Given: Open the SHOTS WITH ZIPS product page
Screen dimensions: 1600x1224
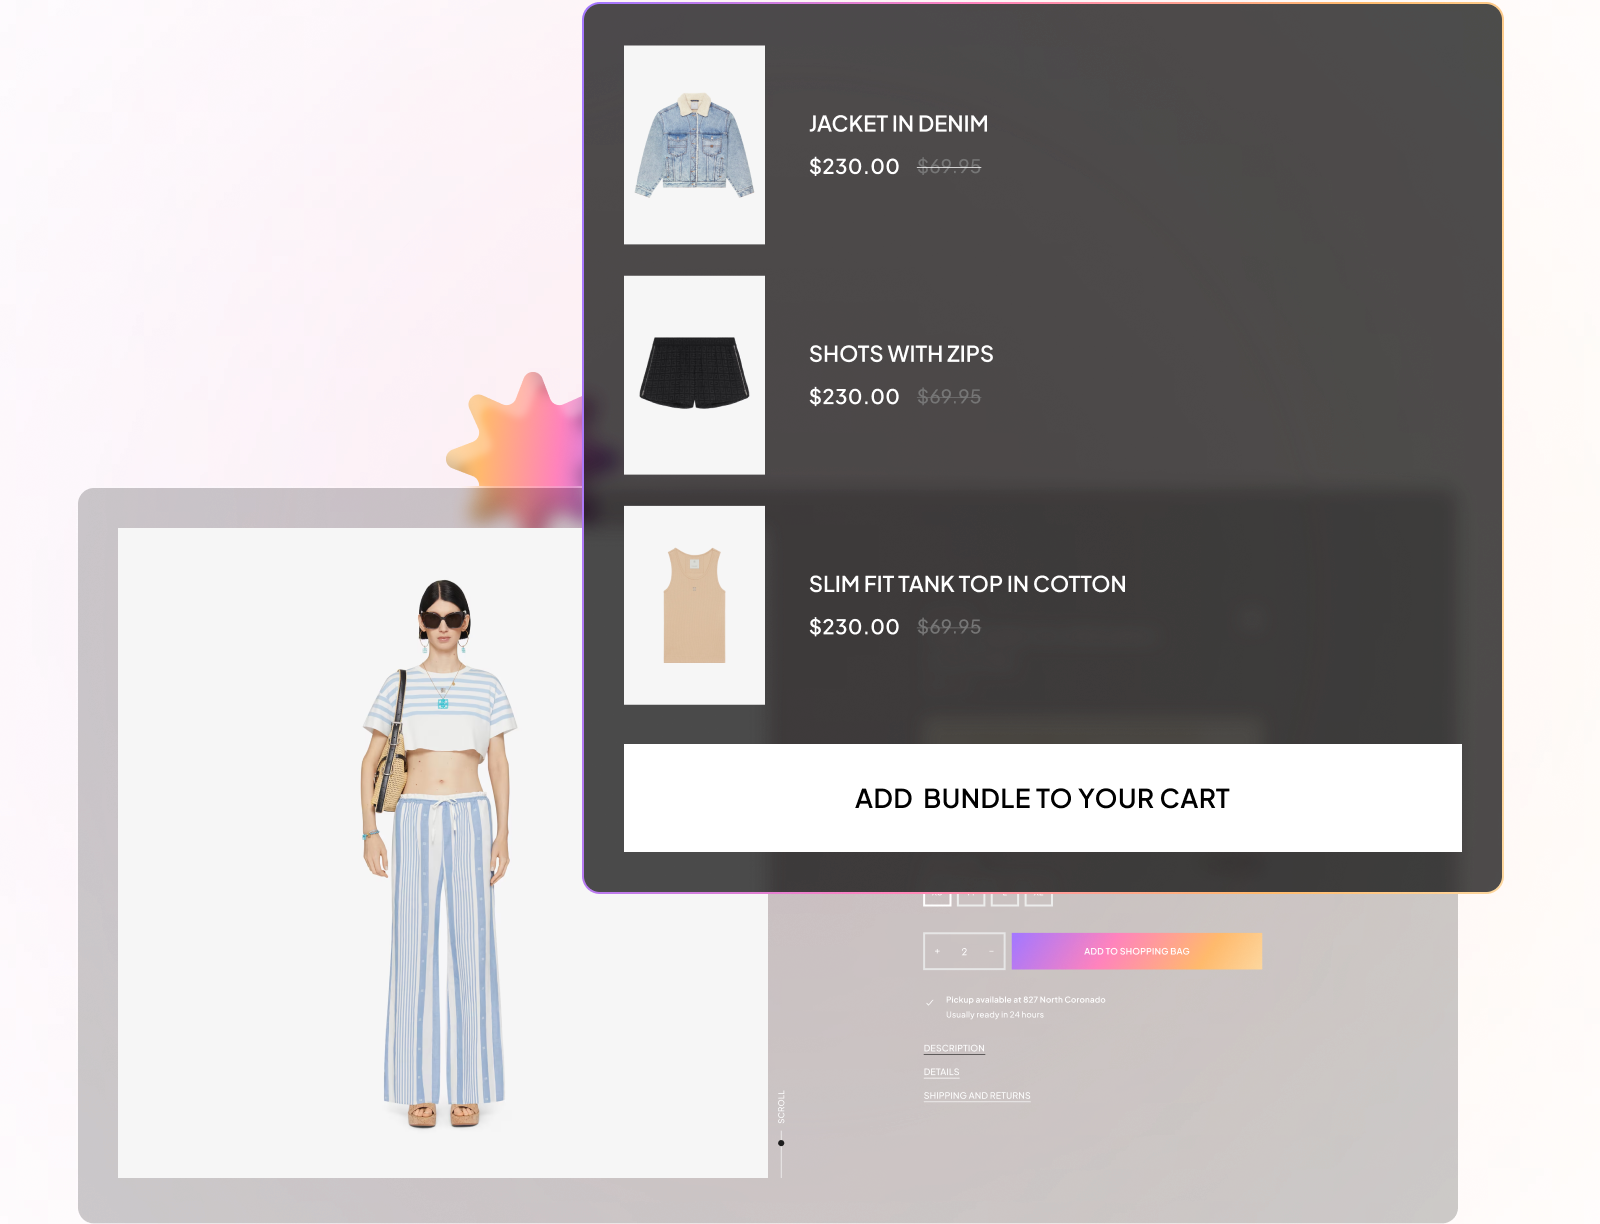Looking at the screenshot, I should click(x=900, y=354).
